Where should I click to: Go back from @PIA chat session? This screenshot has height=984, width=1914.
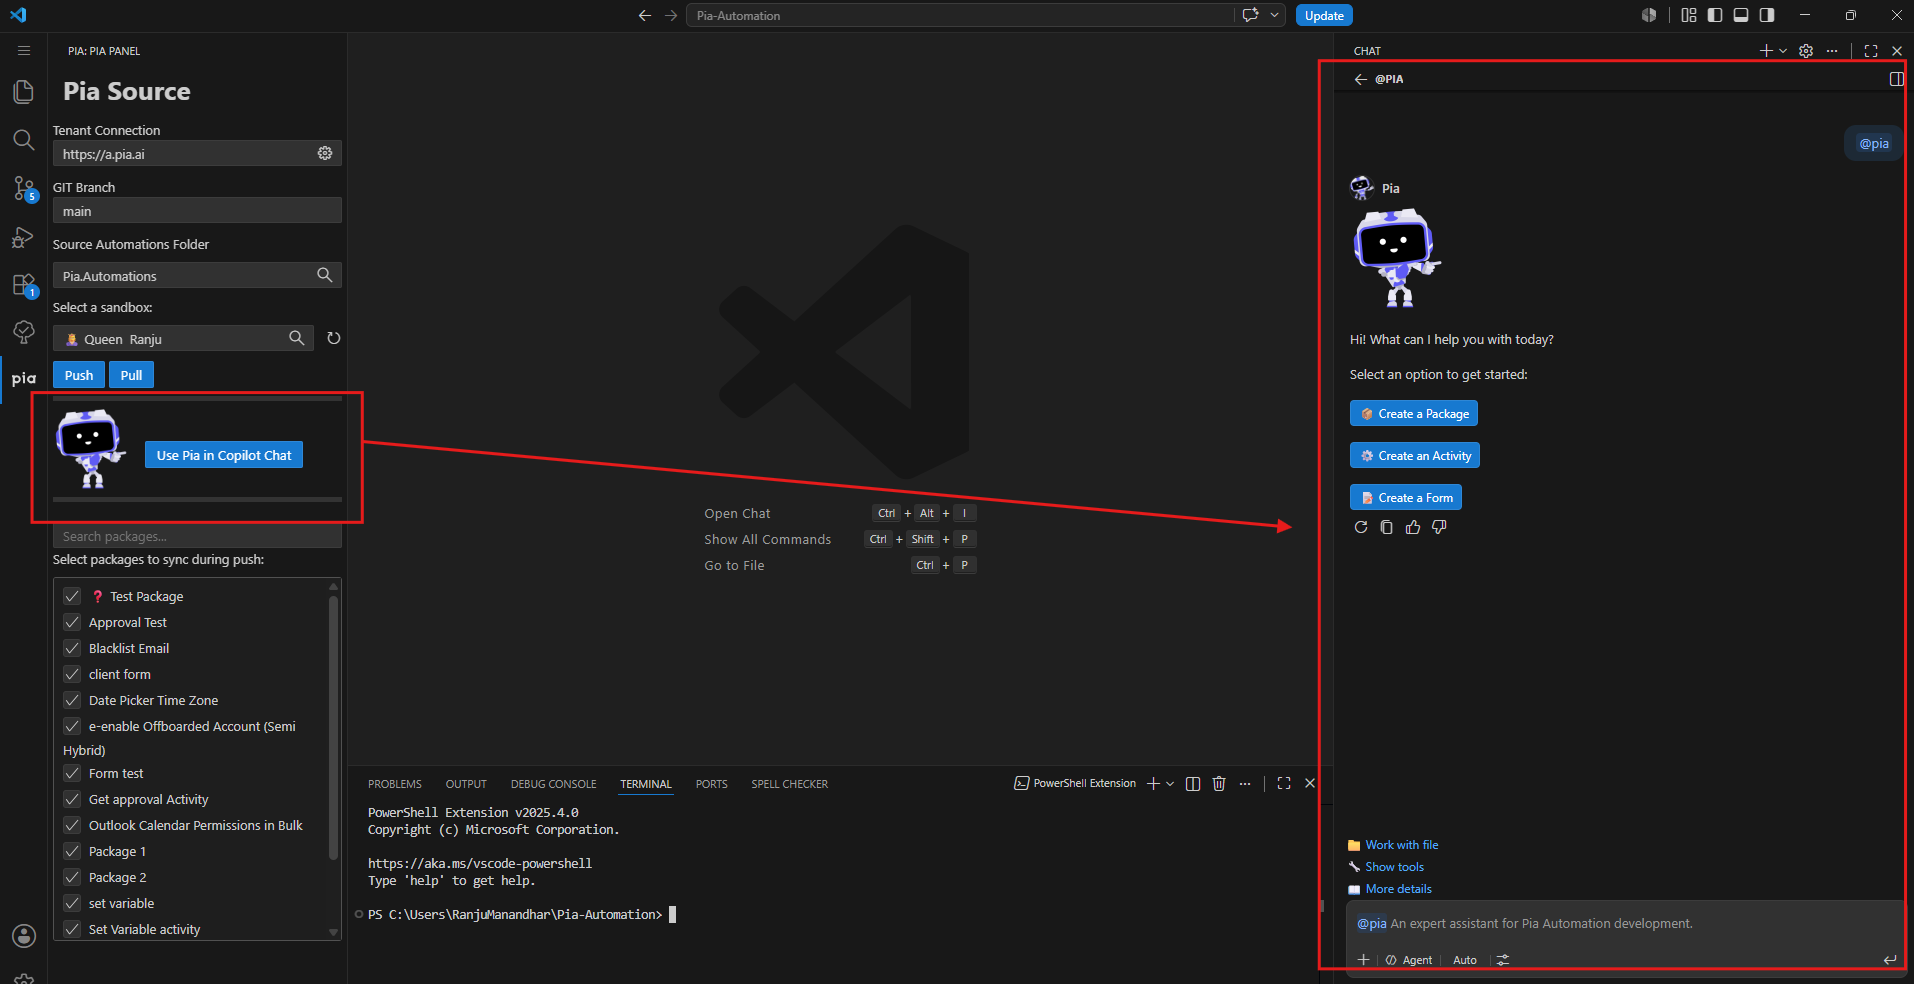tap(1360, 79)
